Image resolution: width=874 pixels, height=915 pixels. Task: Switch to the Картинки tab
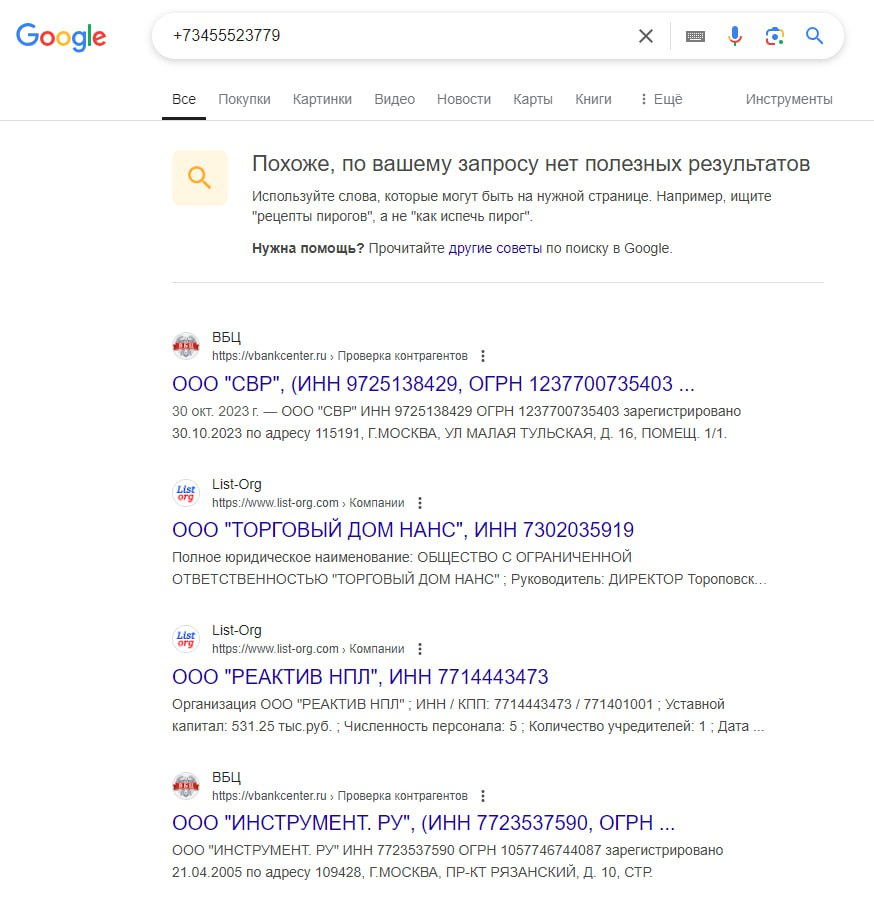[322, 99]
